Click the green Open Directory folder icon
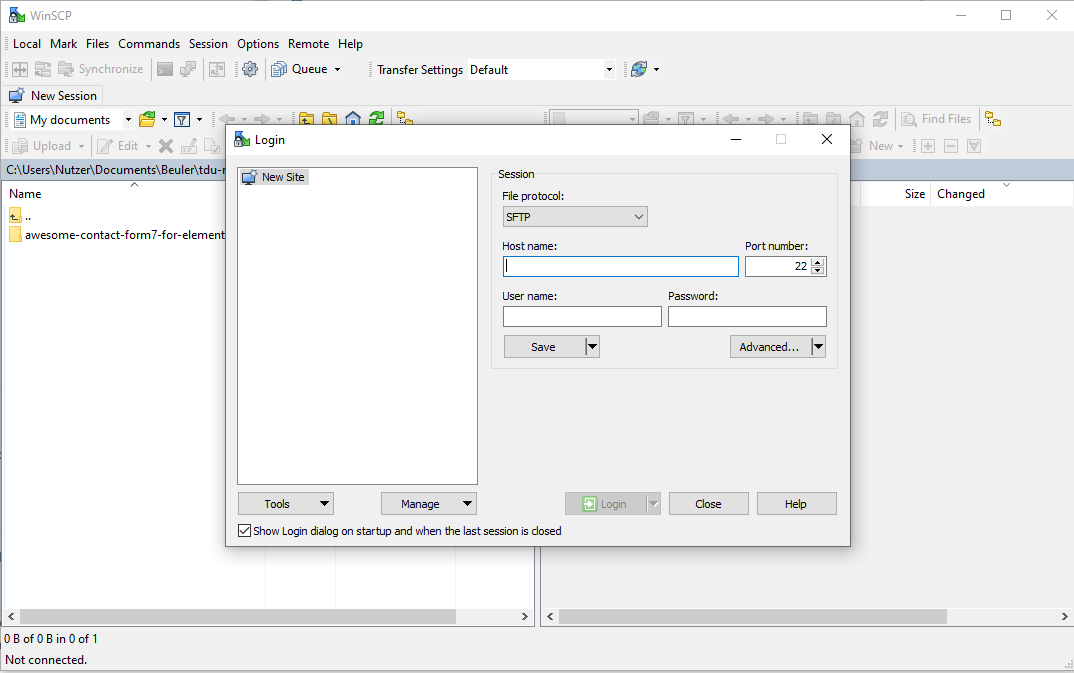 (x=147, y=119)
